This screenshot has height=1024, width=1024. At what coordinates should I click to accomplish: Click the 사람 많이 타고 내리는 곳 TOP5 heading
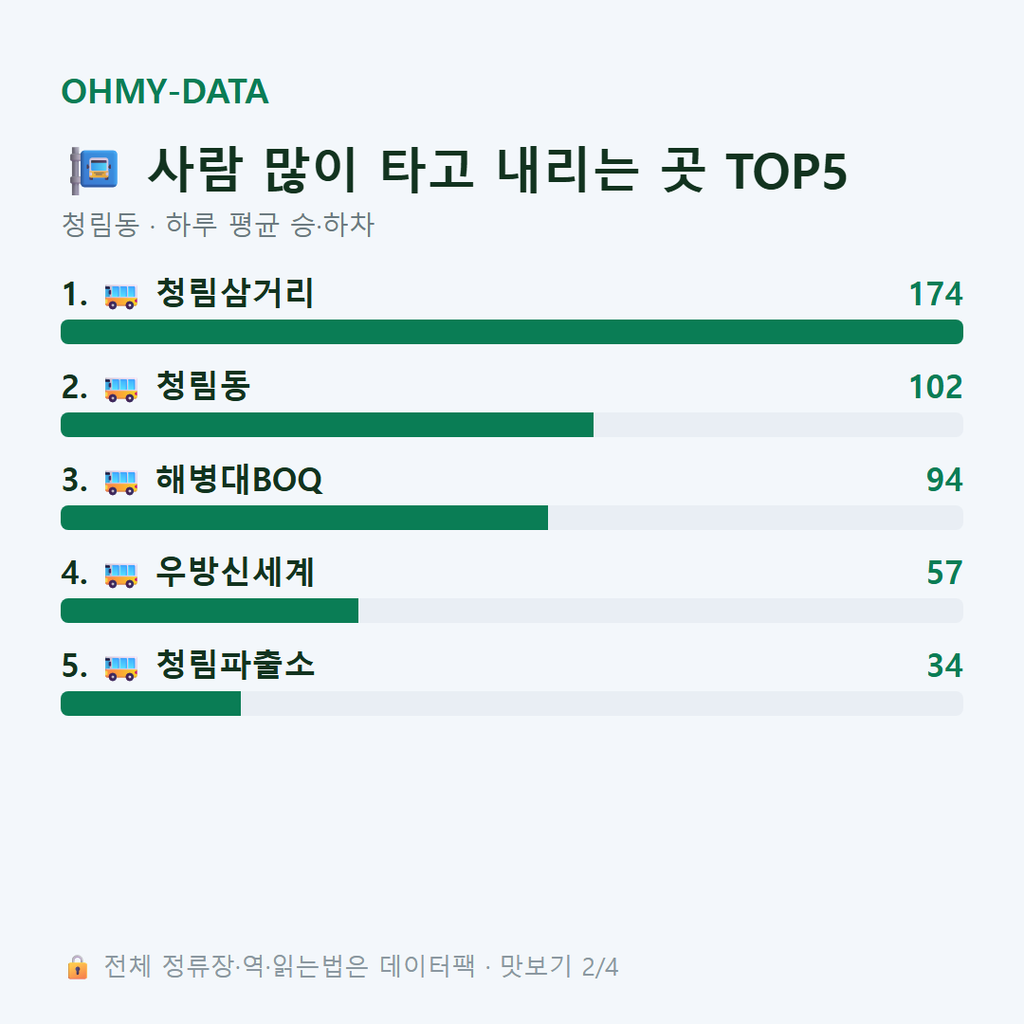click(x=498, y=170)
